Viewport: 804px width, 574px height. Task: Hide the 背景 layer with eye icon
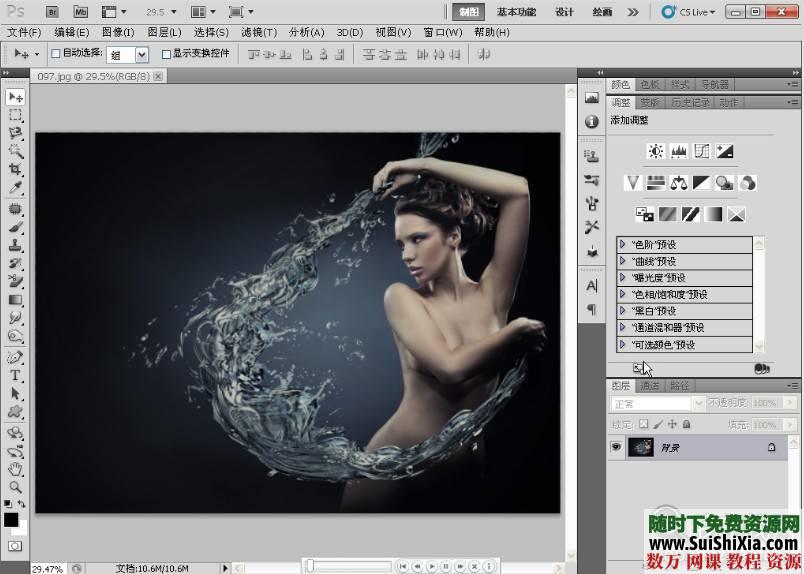616,448
